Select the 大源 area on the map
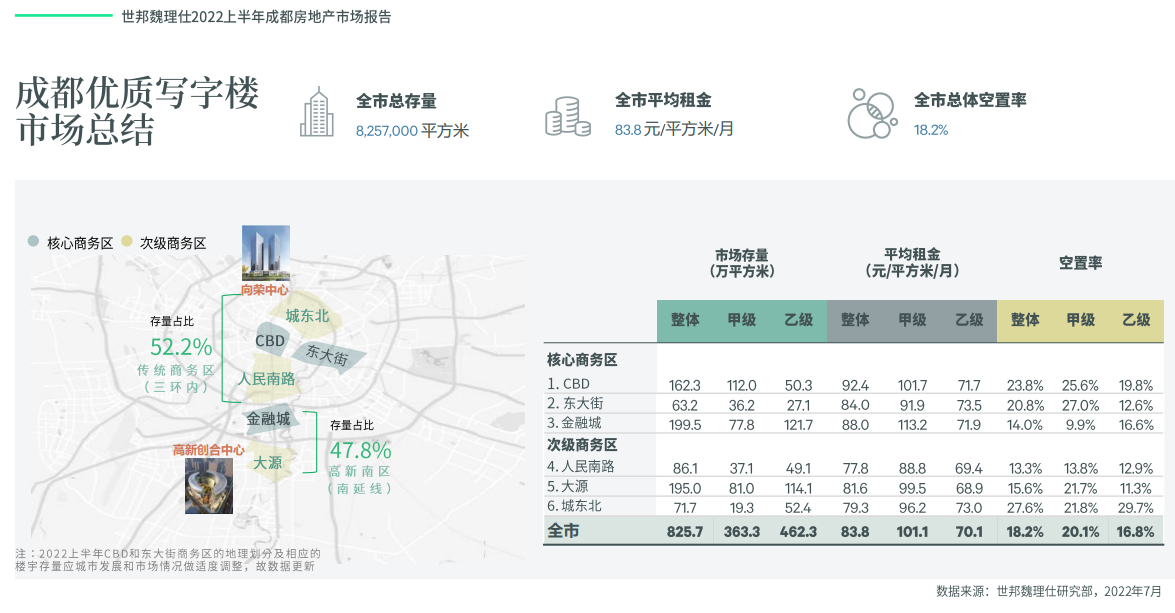 point(267,463)
